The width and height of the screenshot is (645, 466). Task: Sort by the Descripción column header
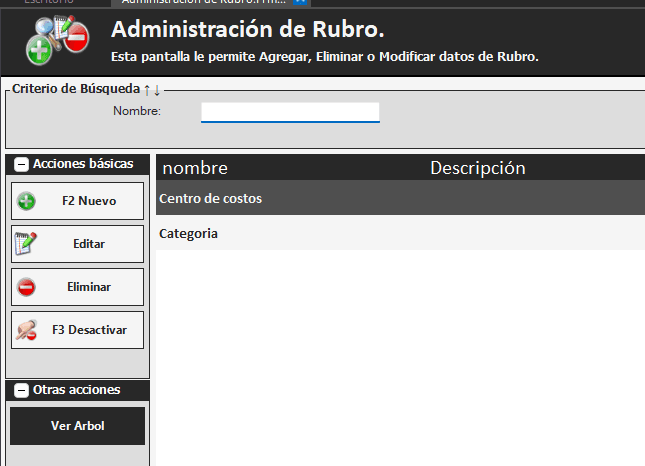(x=477, y=168)
